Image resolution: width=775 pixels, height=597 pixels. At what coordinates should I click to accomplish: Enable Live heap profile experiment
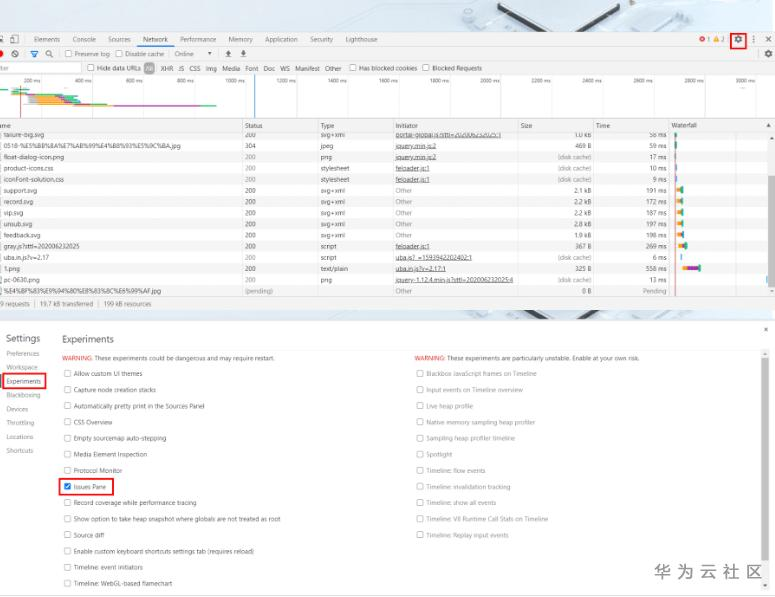(x=420, y=406)
